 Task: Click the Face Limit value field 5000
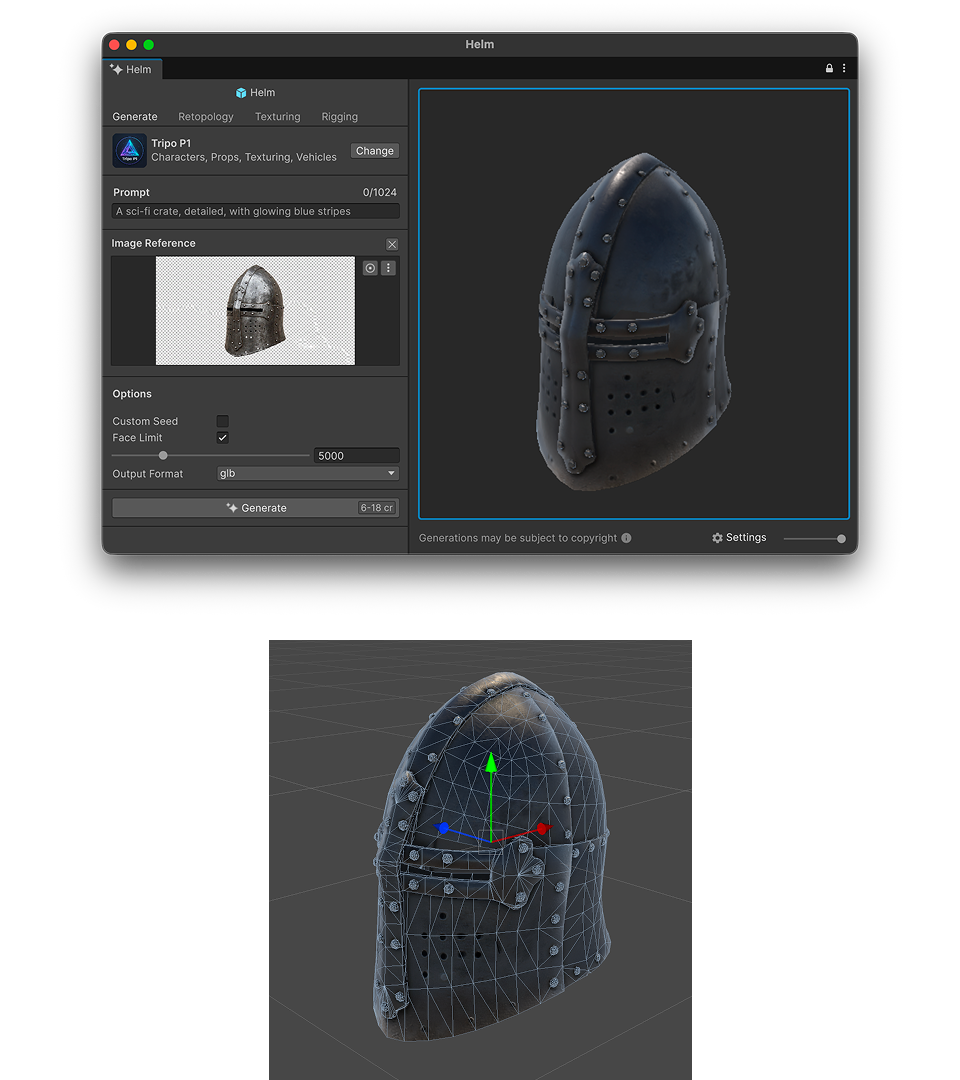click(x=357, y=455)
